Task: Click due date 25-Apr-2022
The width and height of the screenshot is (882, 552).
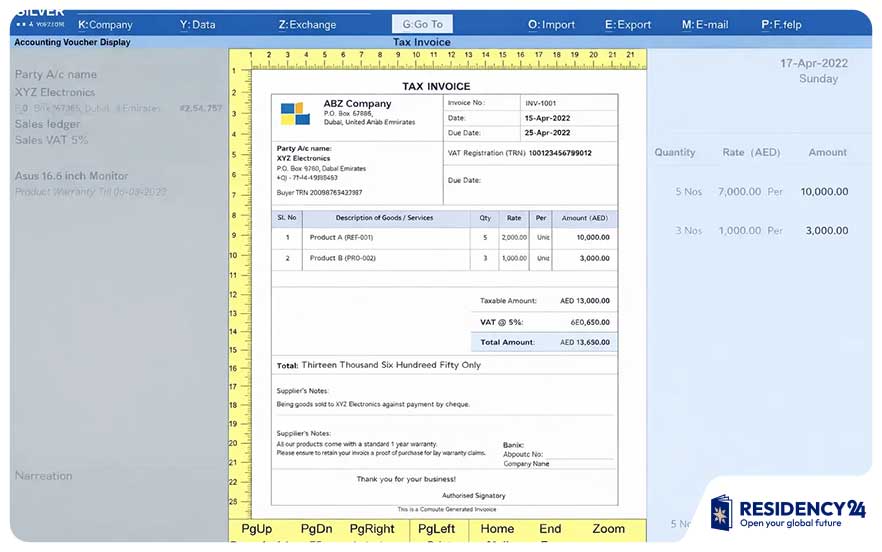Action: 547,133
